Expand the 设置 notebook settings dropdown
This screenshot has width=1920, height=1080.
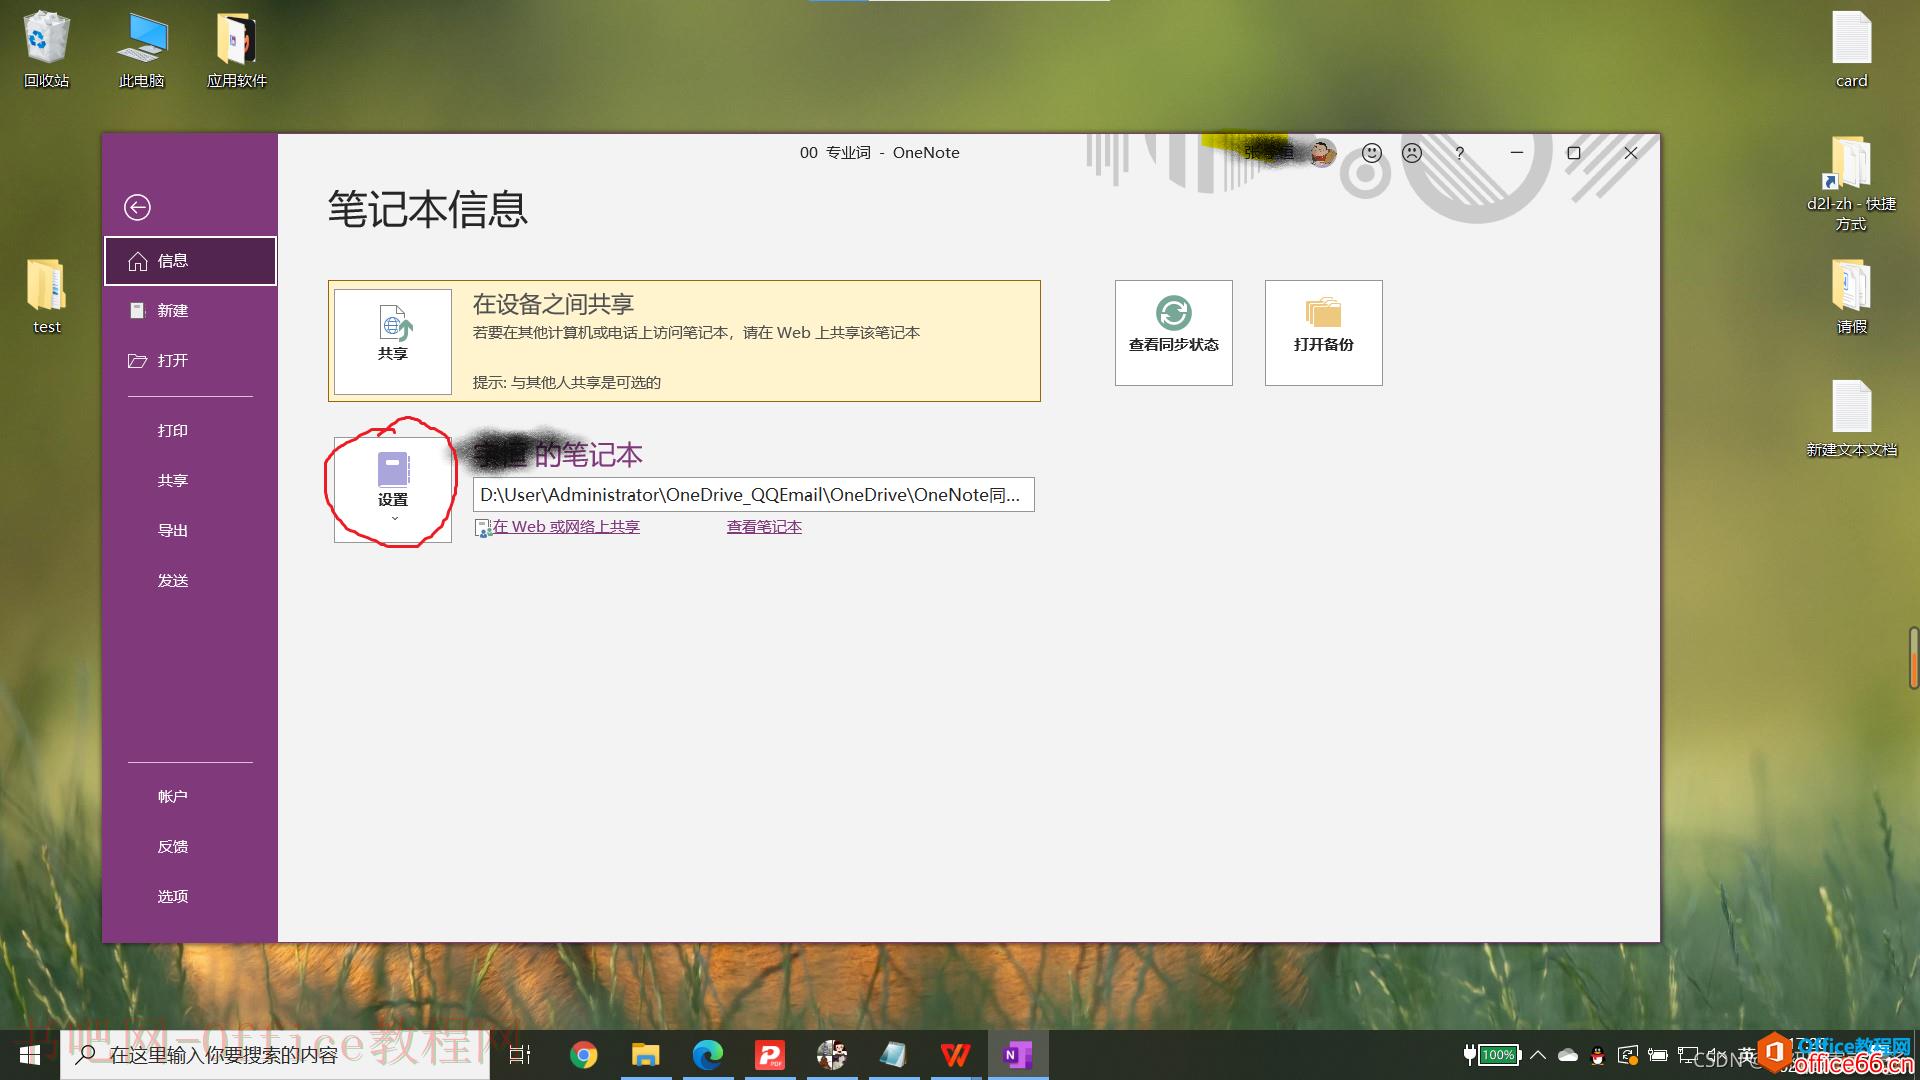coord(393,490)
